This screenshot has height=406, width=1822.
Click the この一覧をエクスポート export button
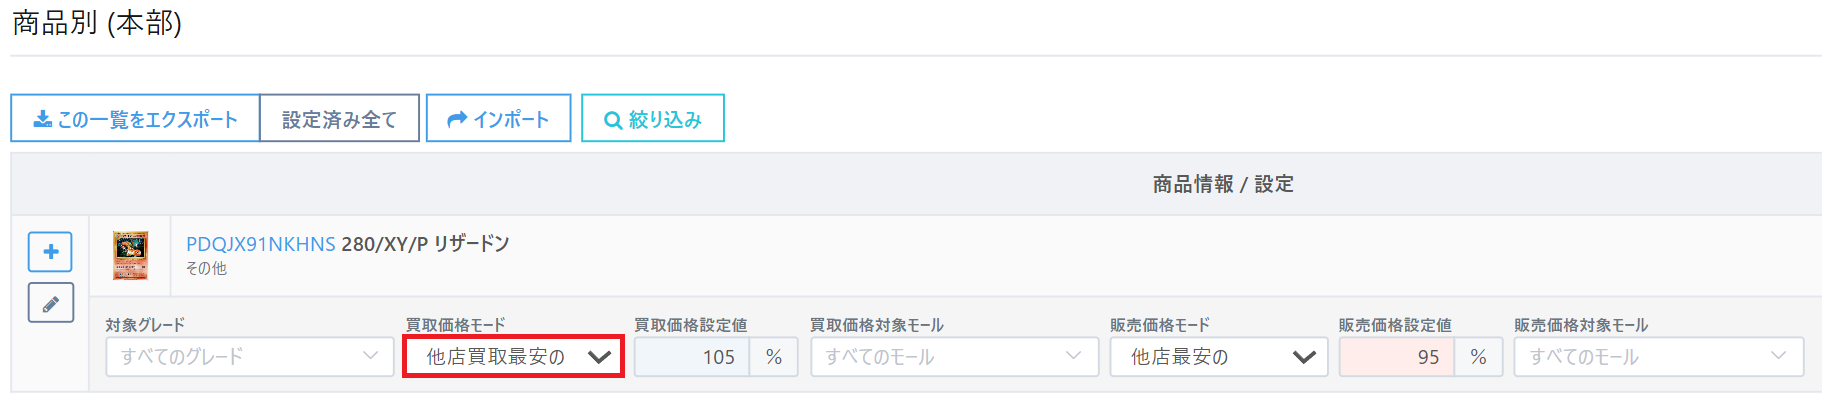point(135,119)
